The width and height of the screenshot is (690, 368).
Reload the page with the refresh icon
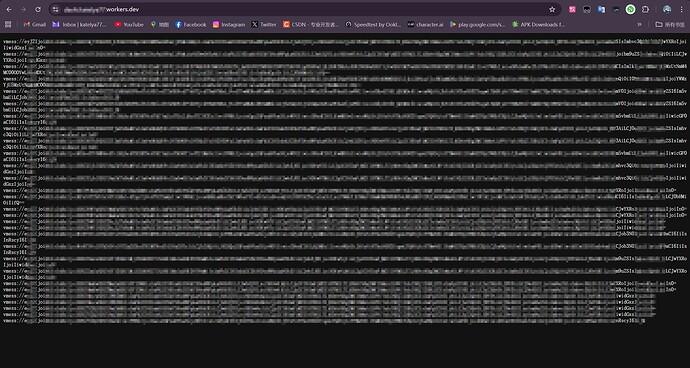click(38, 9)
